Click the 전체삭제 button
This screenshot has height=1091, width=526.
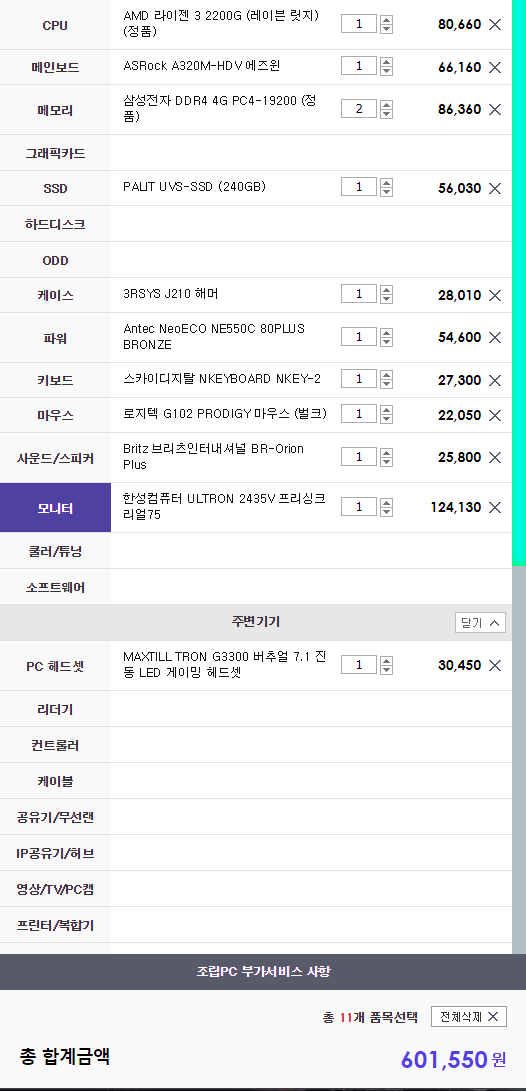pos(469,1017)
